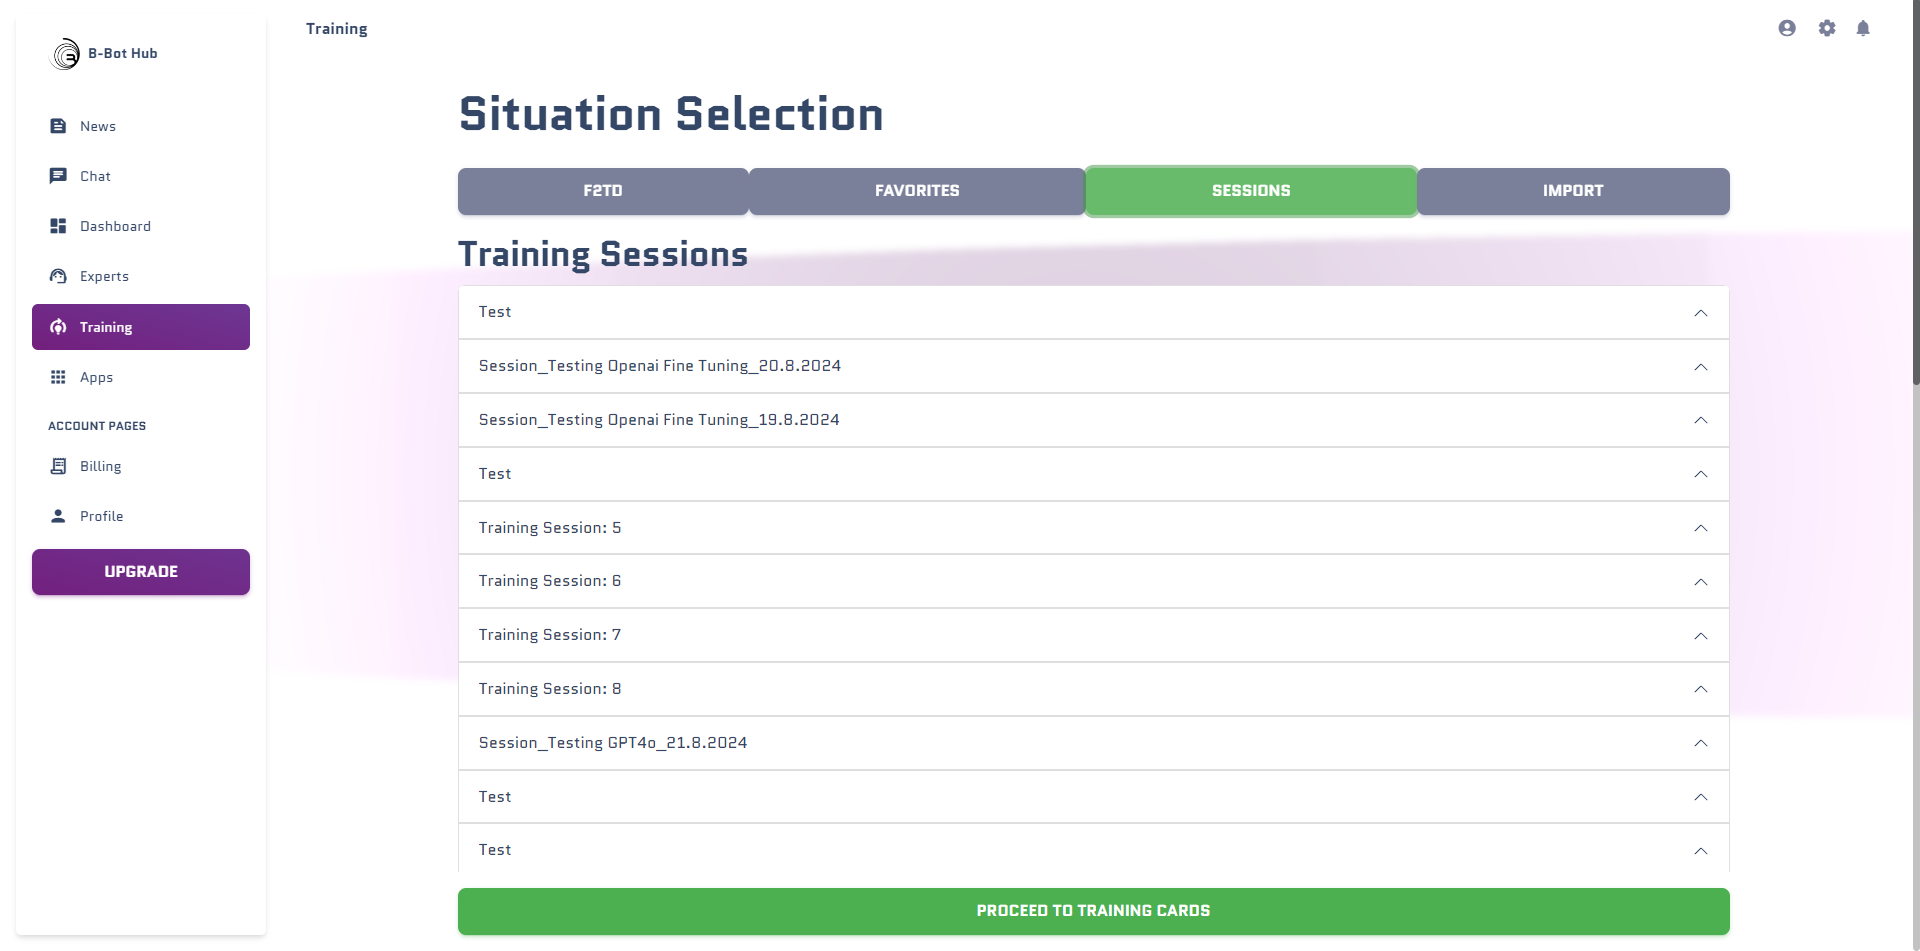Open the user account icon in header
The image size is (1920, 951).
coord(1787,28)
